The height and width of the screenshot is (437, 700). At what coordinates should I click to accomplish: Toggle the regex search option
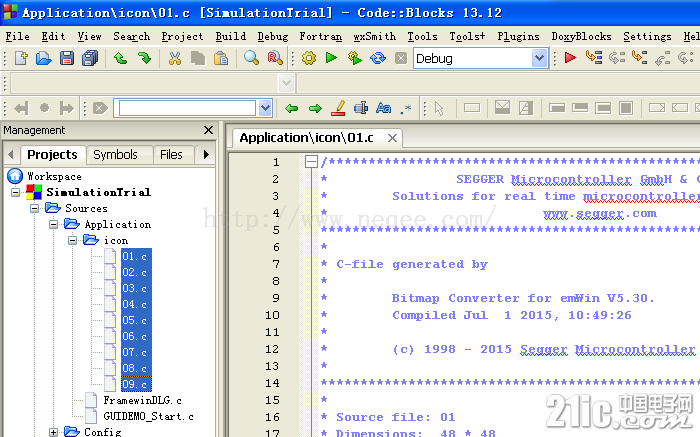click(406, 108)
